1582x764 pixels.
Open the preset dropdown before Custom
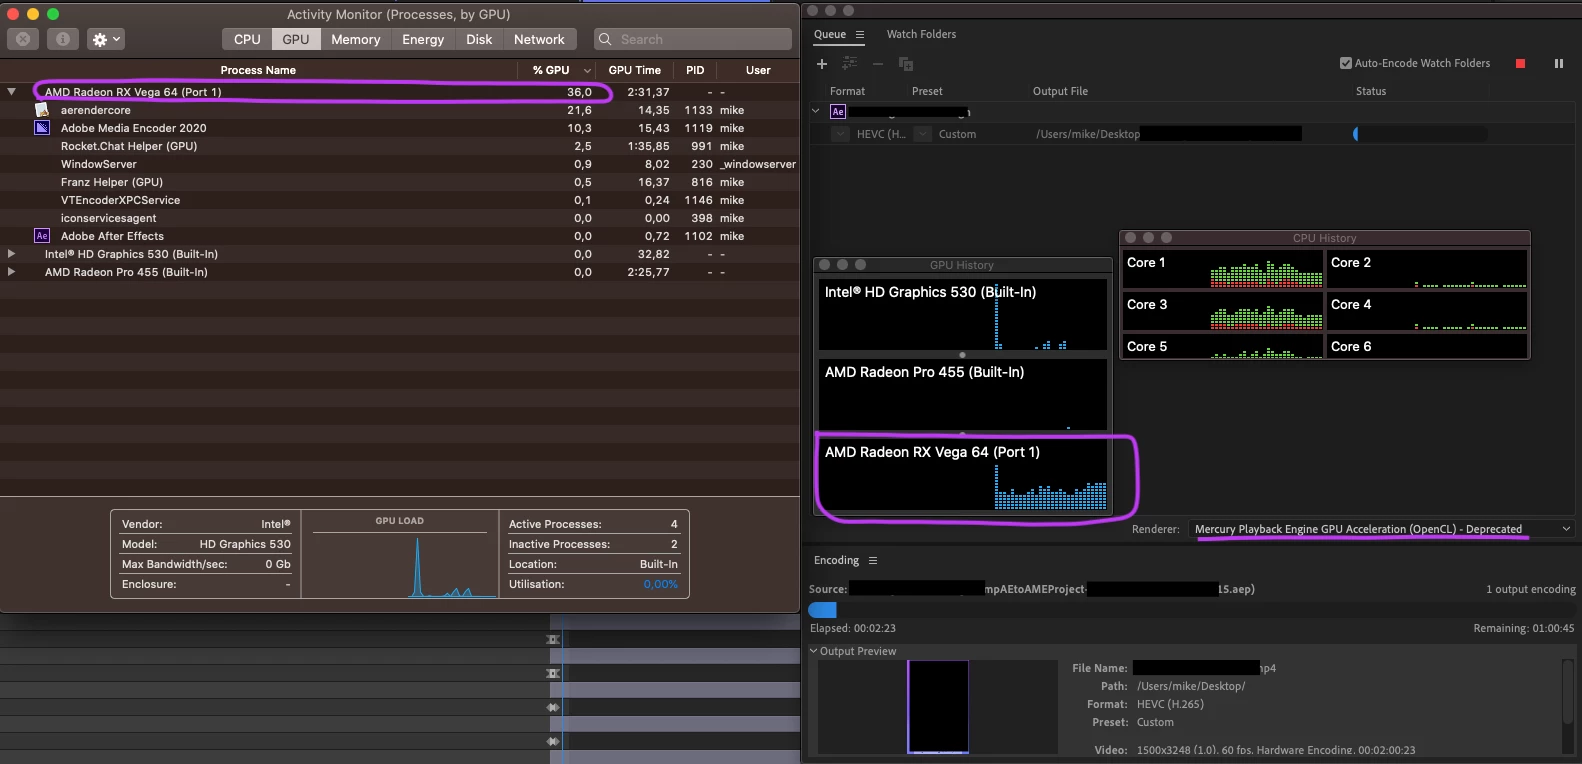(922, 134)
